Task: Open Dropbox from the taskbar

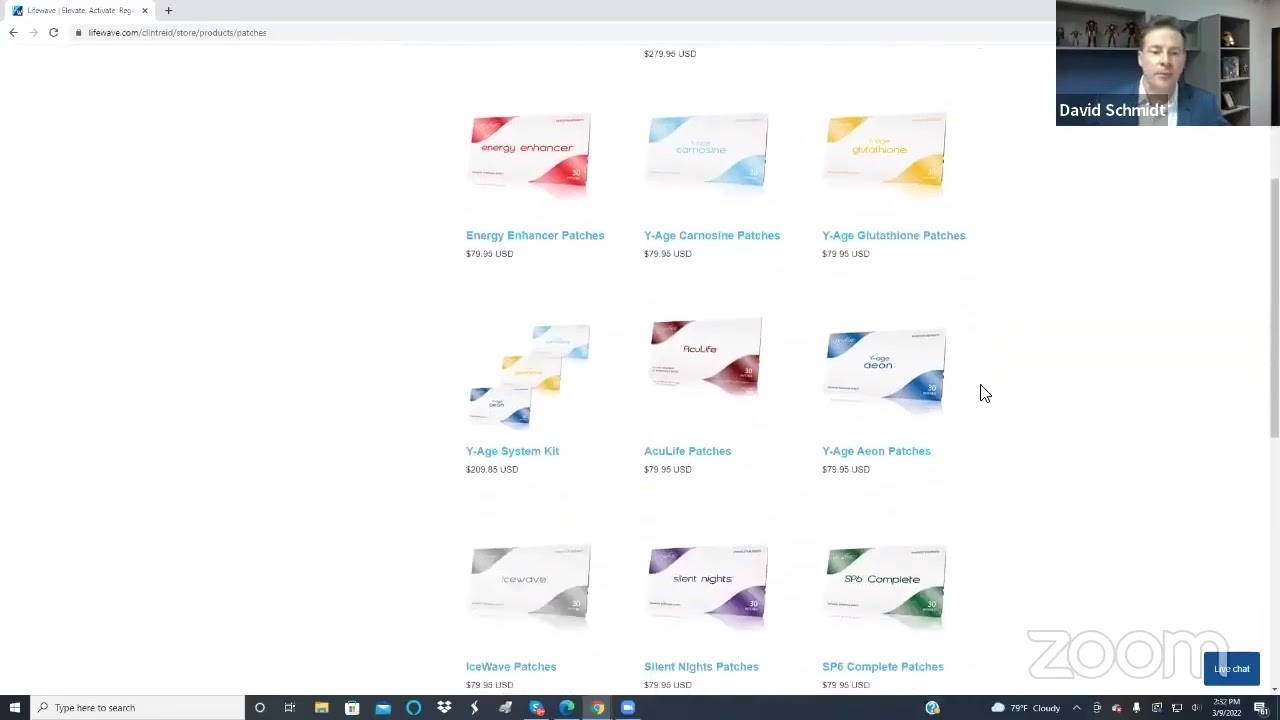Action: [444, 708]
